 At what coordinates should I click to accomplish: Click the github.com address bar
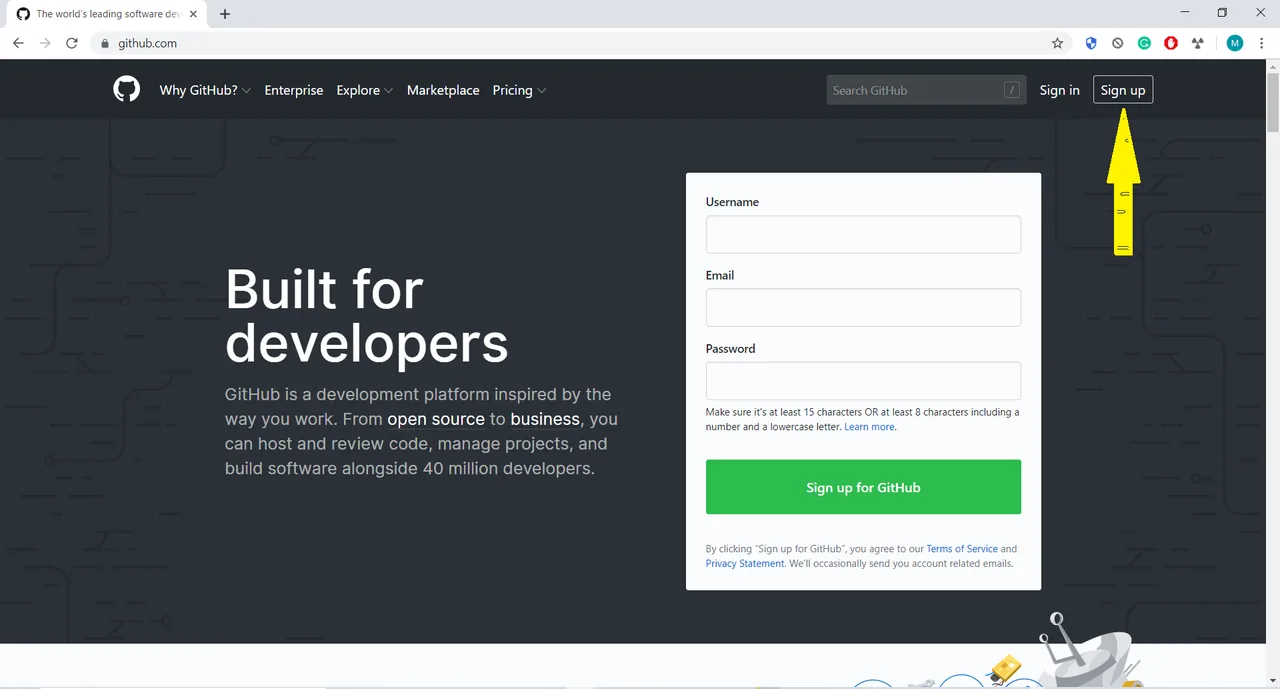point(580,43)
